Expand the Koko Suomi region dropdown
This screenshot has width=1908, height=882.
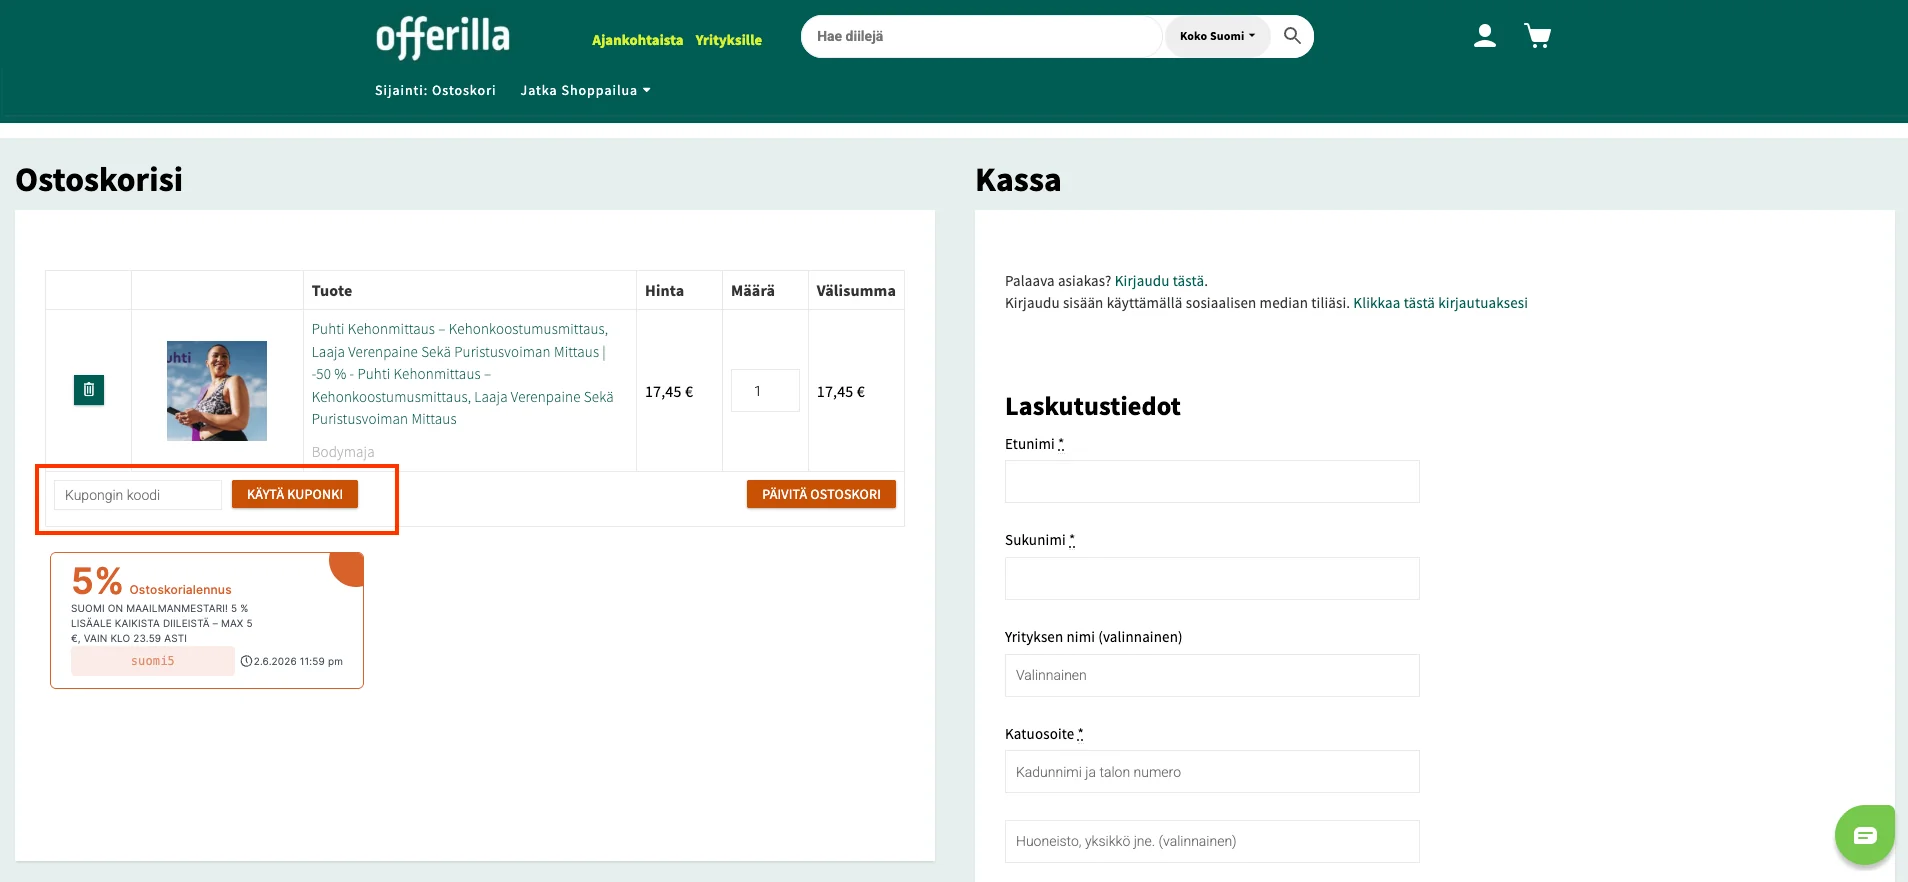pos(1217,36)
